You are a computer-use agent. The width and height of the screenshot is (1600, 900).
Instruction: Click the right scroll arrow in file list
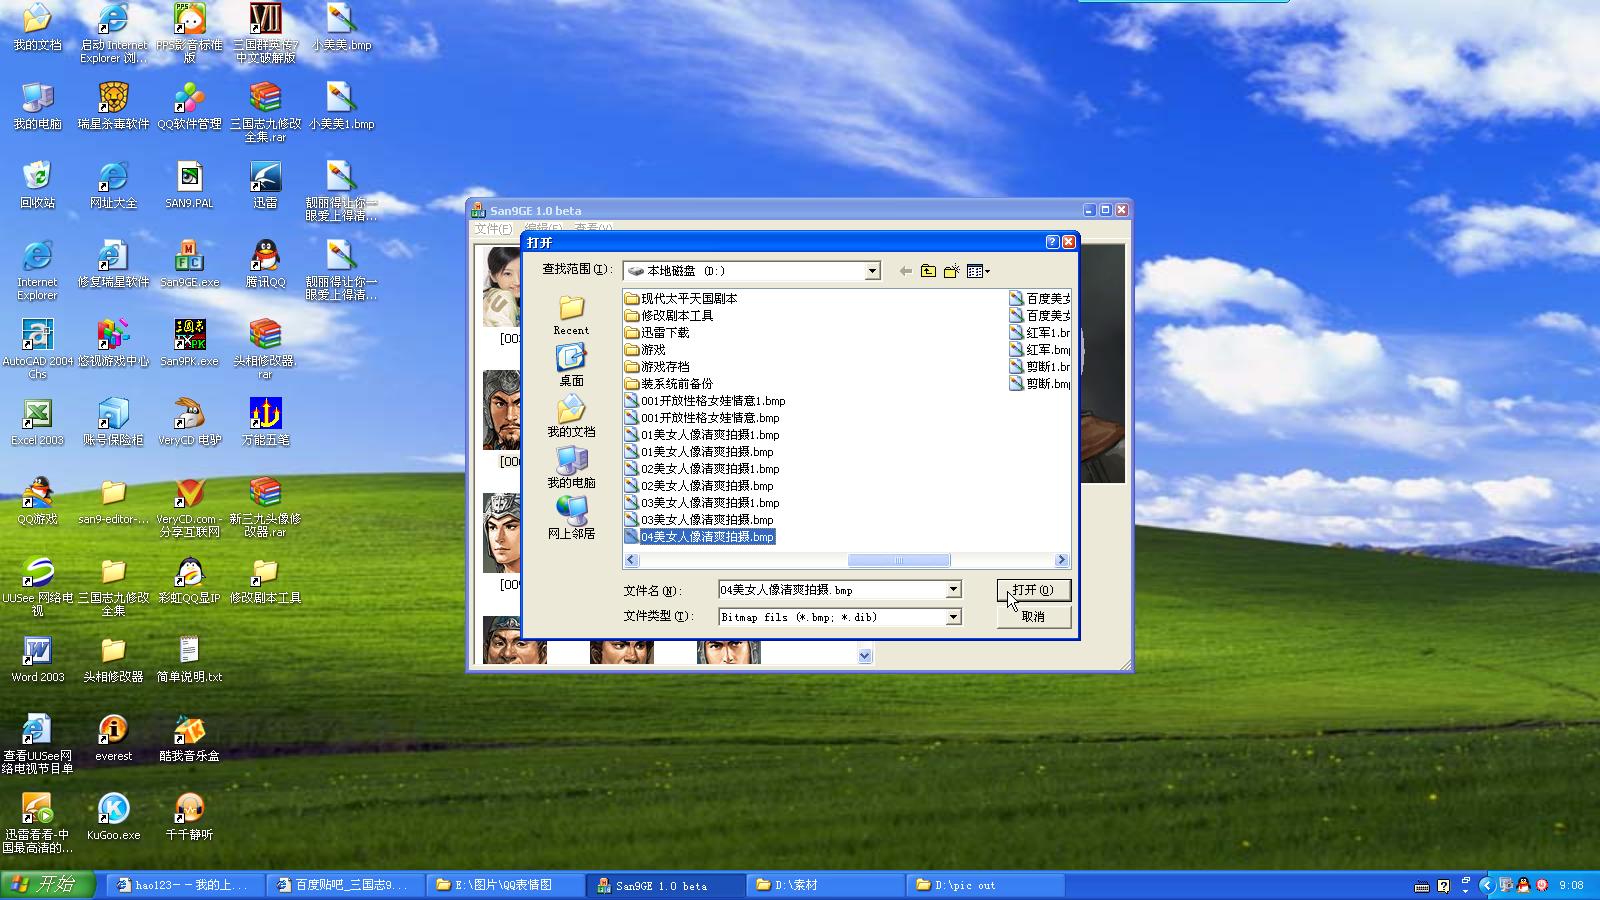tap(1061, 560)
